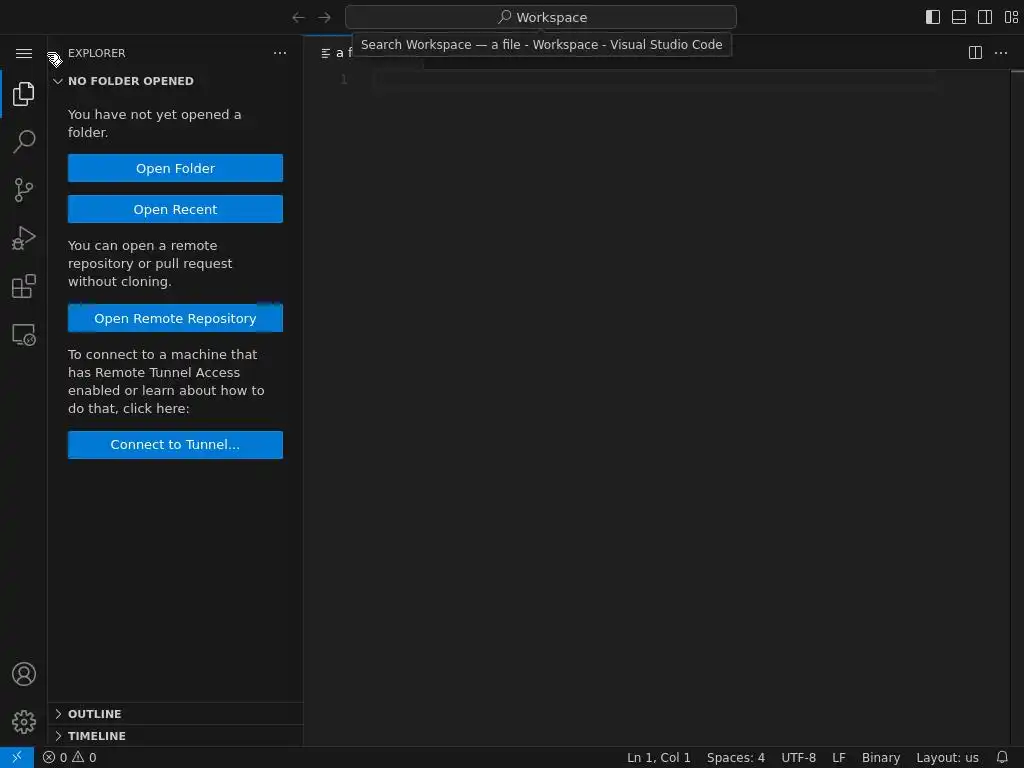1024x768 pixels.
Task: Toggle the secondary side bar
Action: pos(985,18)
